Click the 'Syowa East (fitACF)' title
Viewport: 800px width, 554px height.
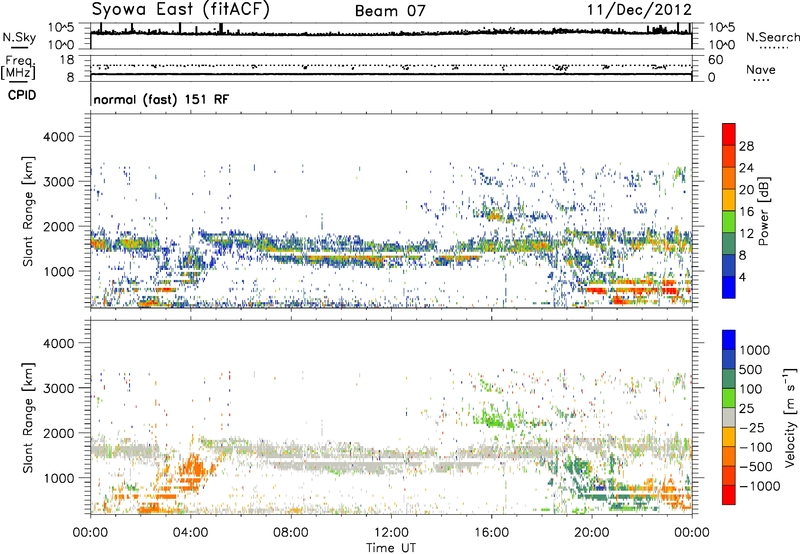pyautogui.click(x=180, y=9)
